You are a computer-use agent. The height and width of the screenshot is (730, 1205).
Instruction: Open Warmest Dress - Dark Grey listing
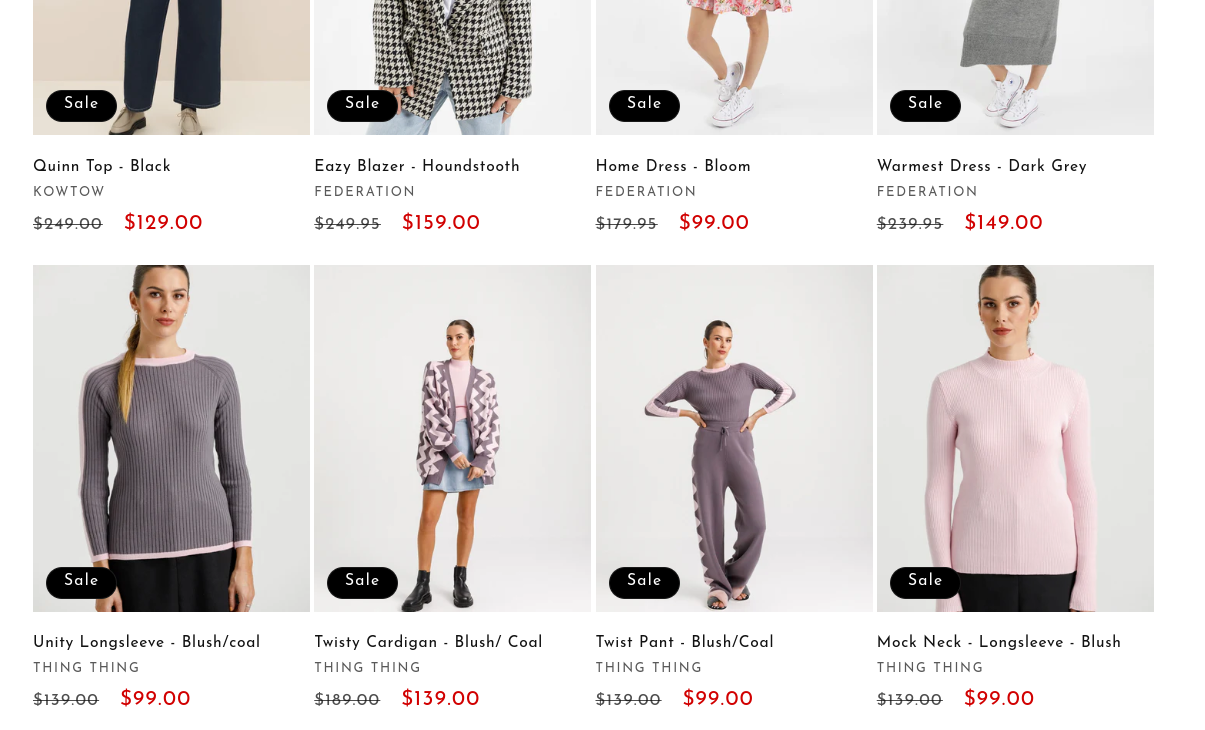[x=981, y=167]
